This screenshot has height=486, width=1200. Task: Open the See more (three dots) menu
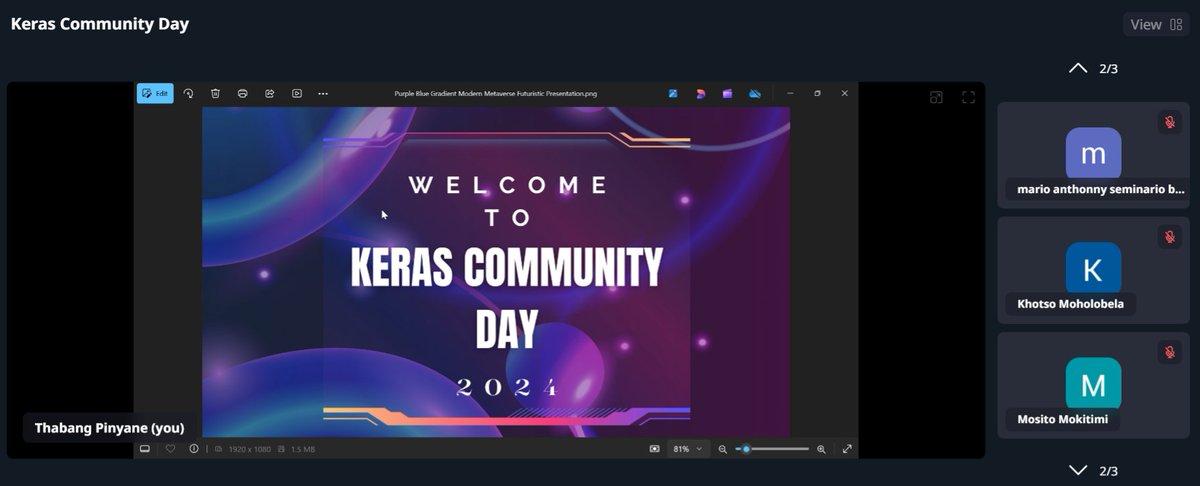[323, 93]
